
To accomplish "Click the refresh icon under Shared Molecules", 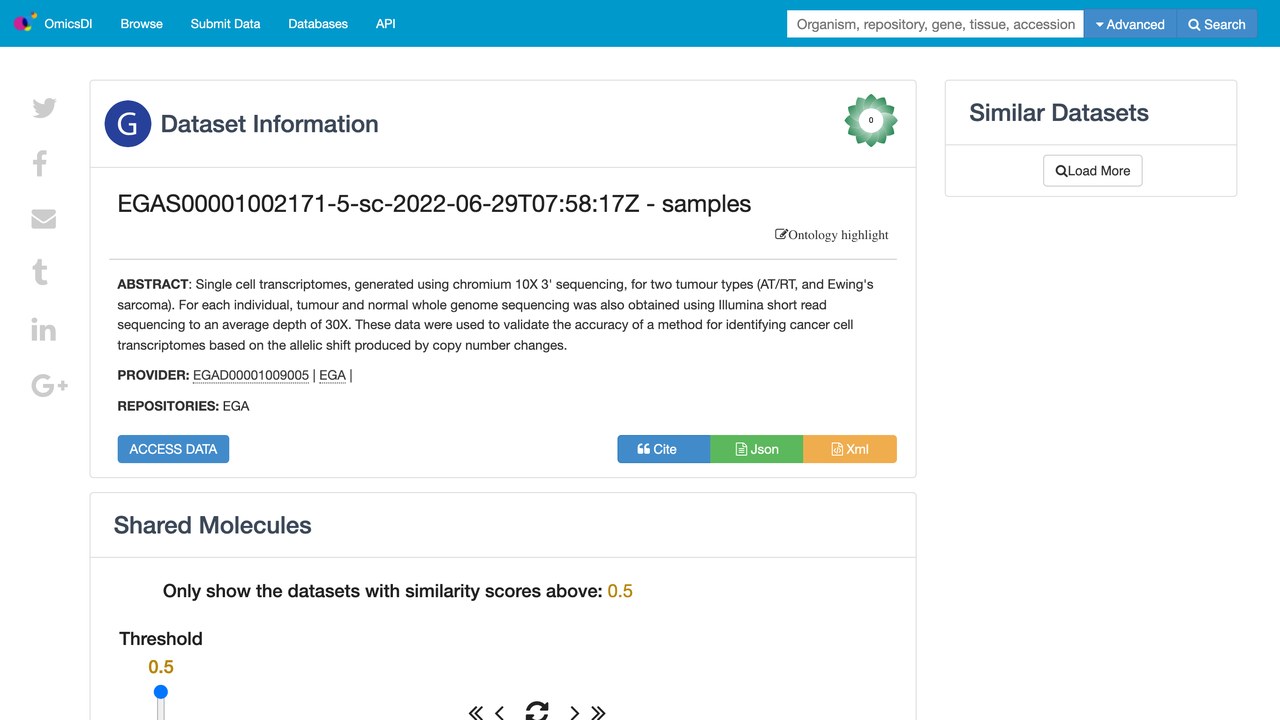I will pyautogui.click(x=537, y=711).
